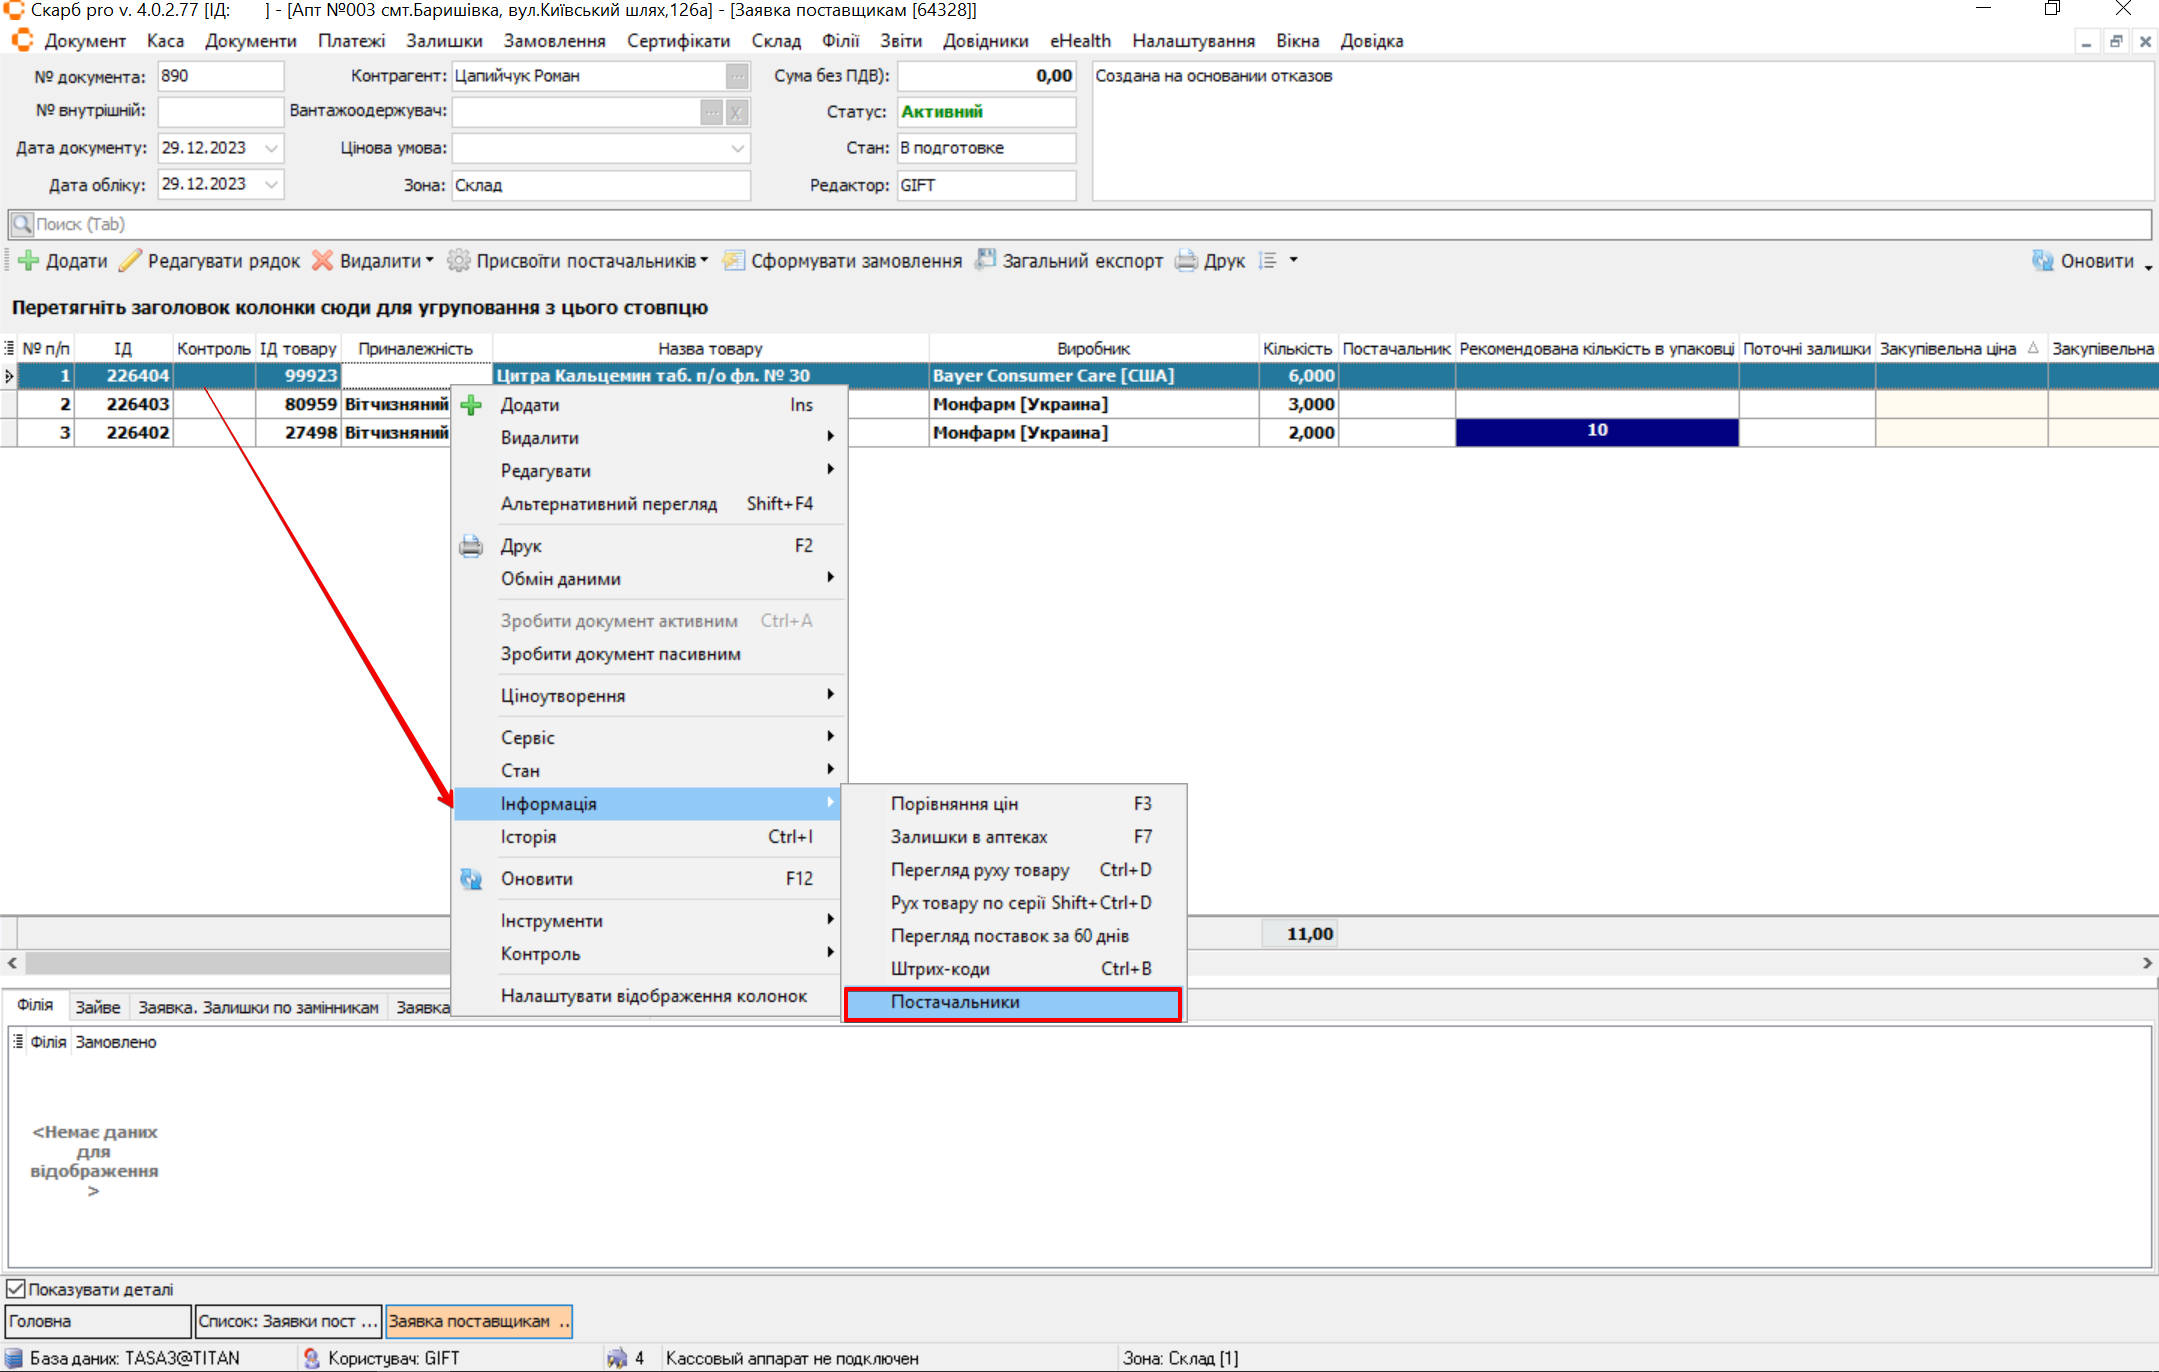Click the gear Присвоїти постачальників icon

pyautogui.click(x=458, y=261)
